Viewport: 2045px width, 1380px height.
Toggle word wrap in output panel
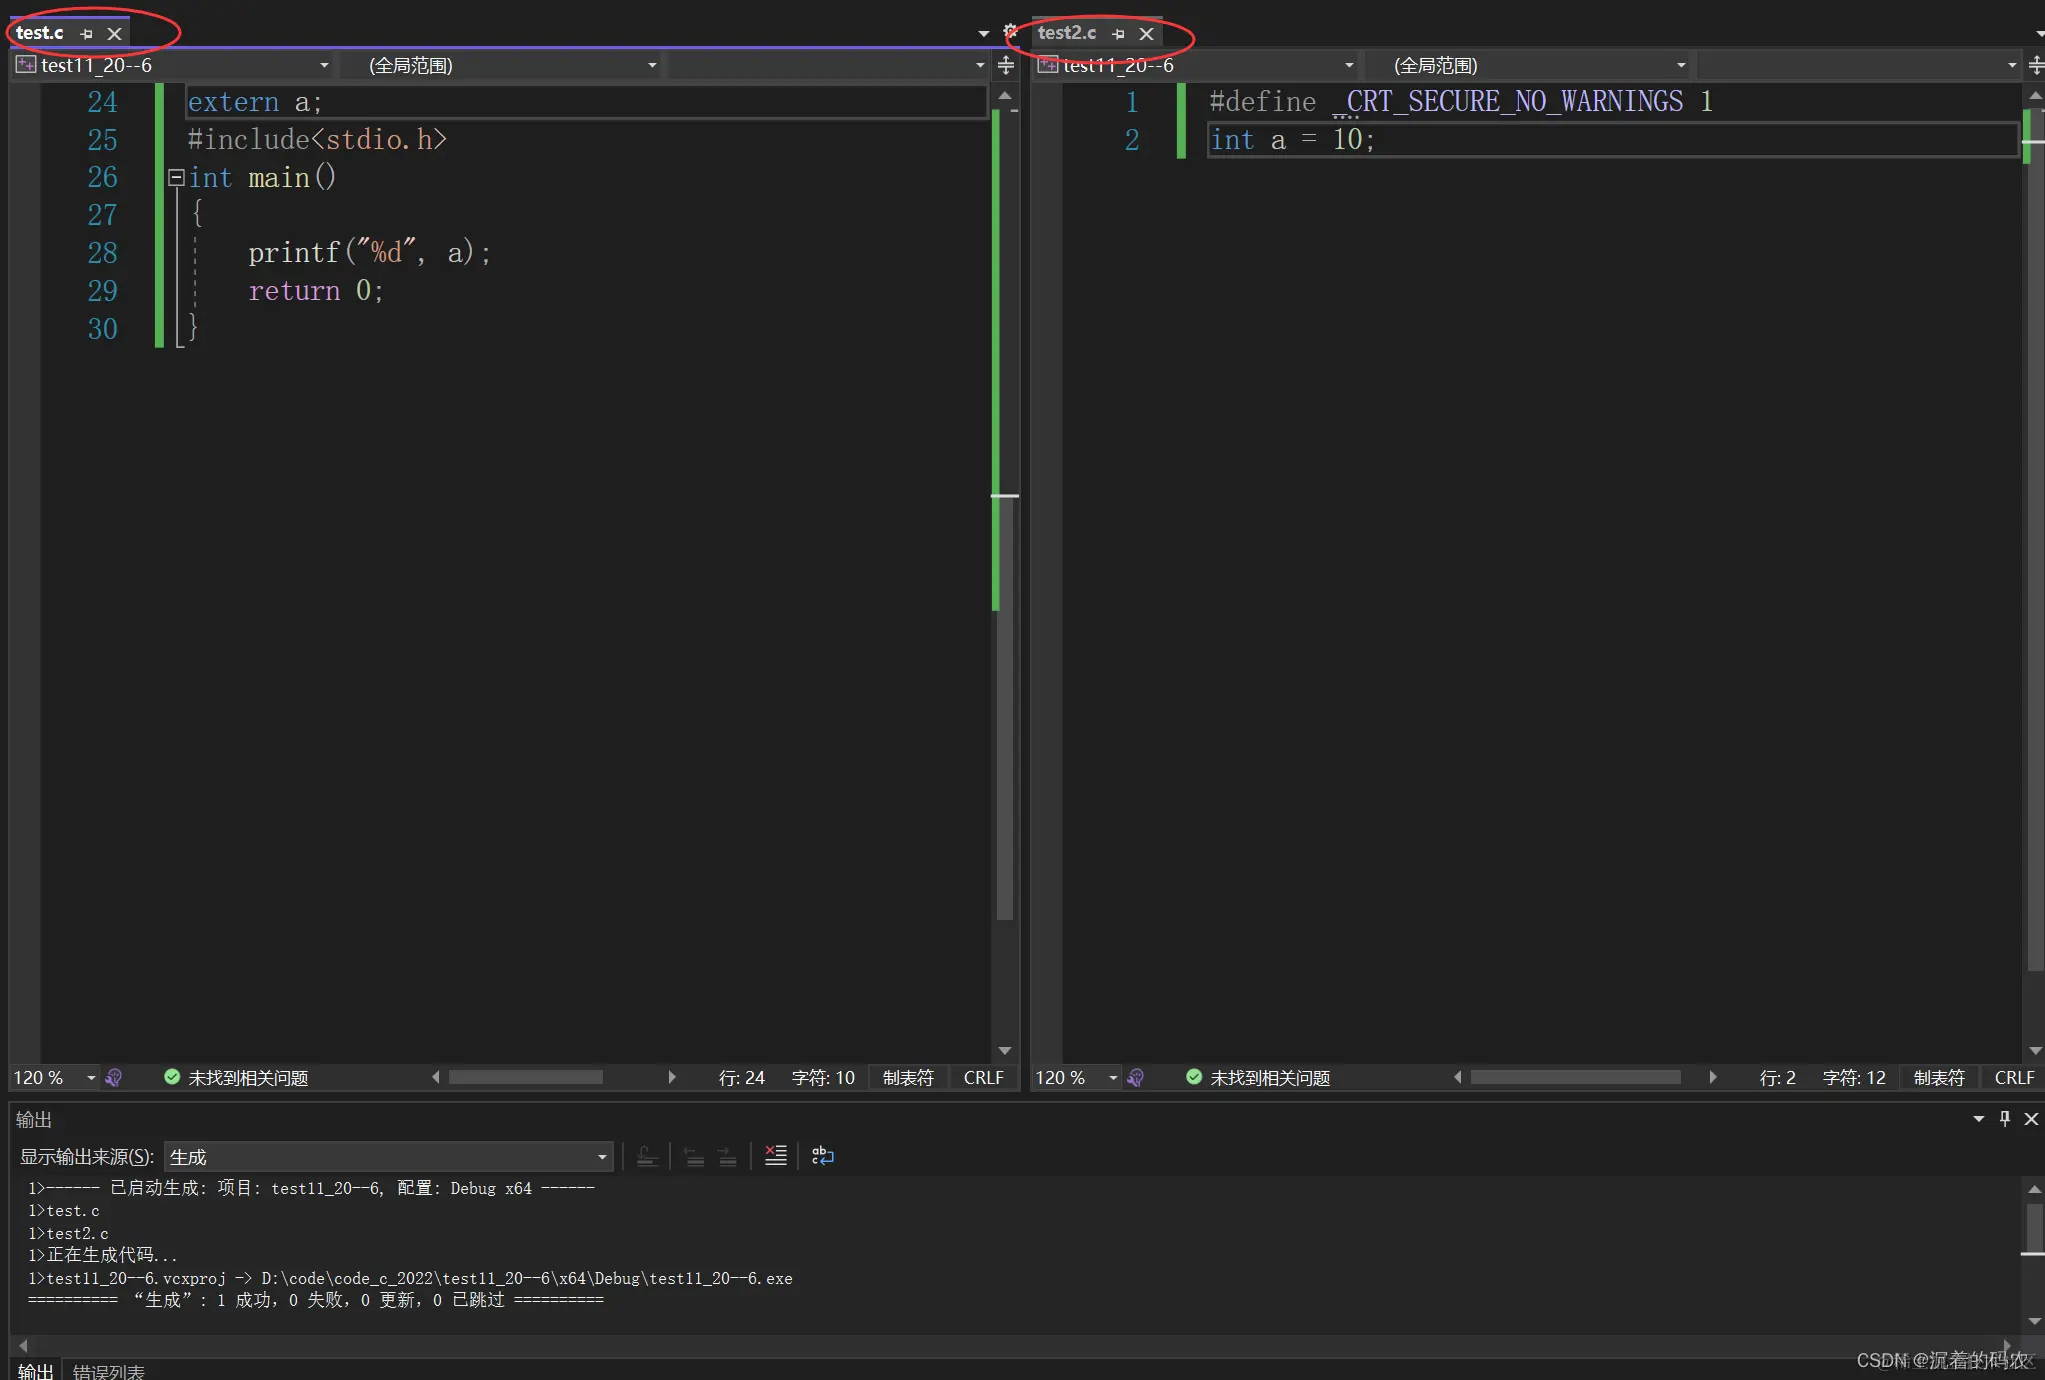click(822, 1156)
